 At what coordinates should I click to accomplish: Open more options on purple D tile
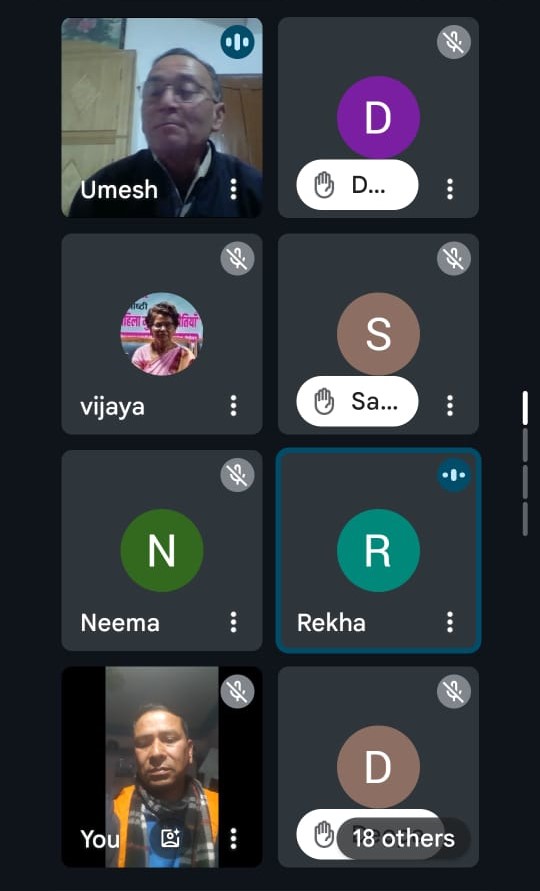(450, 189)
